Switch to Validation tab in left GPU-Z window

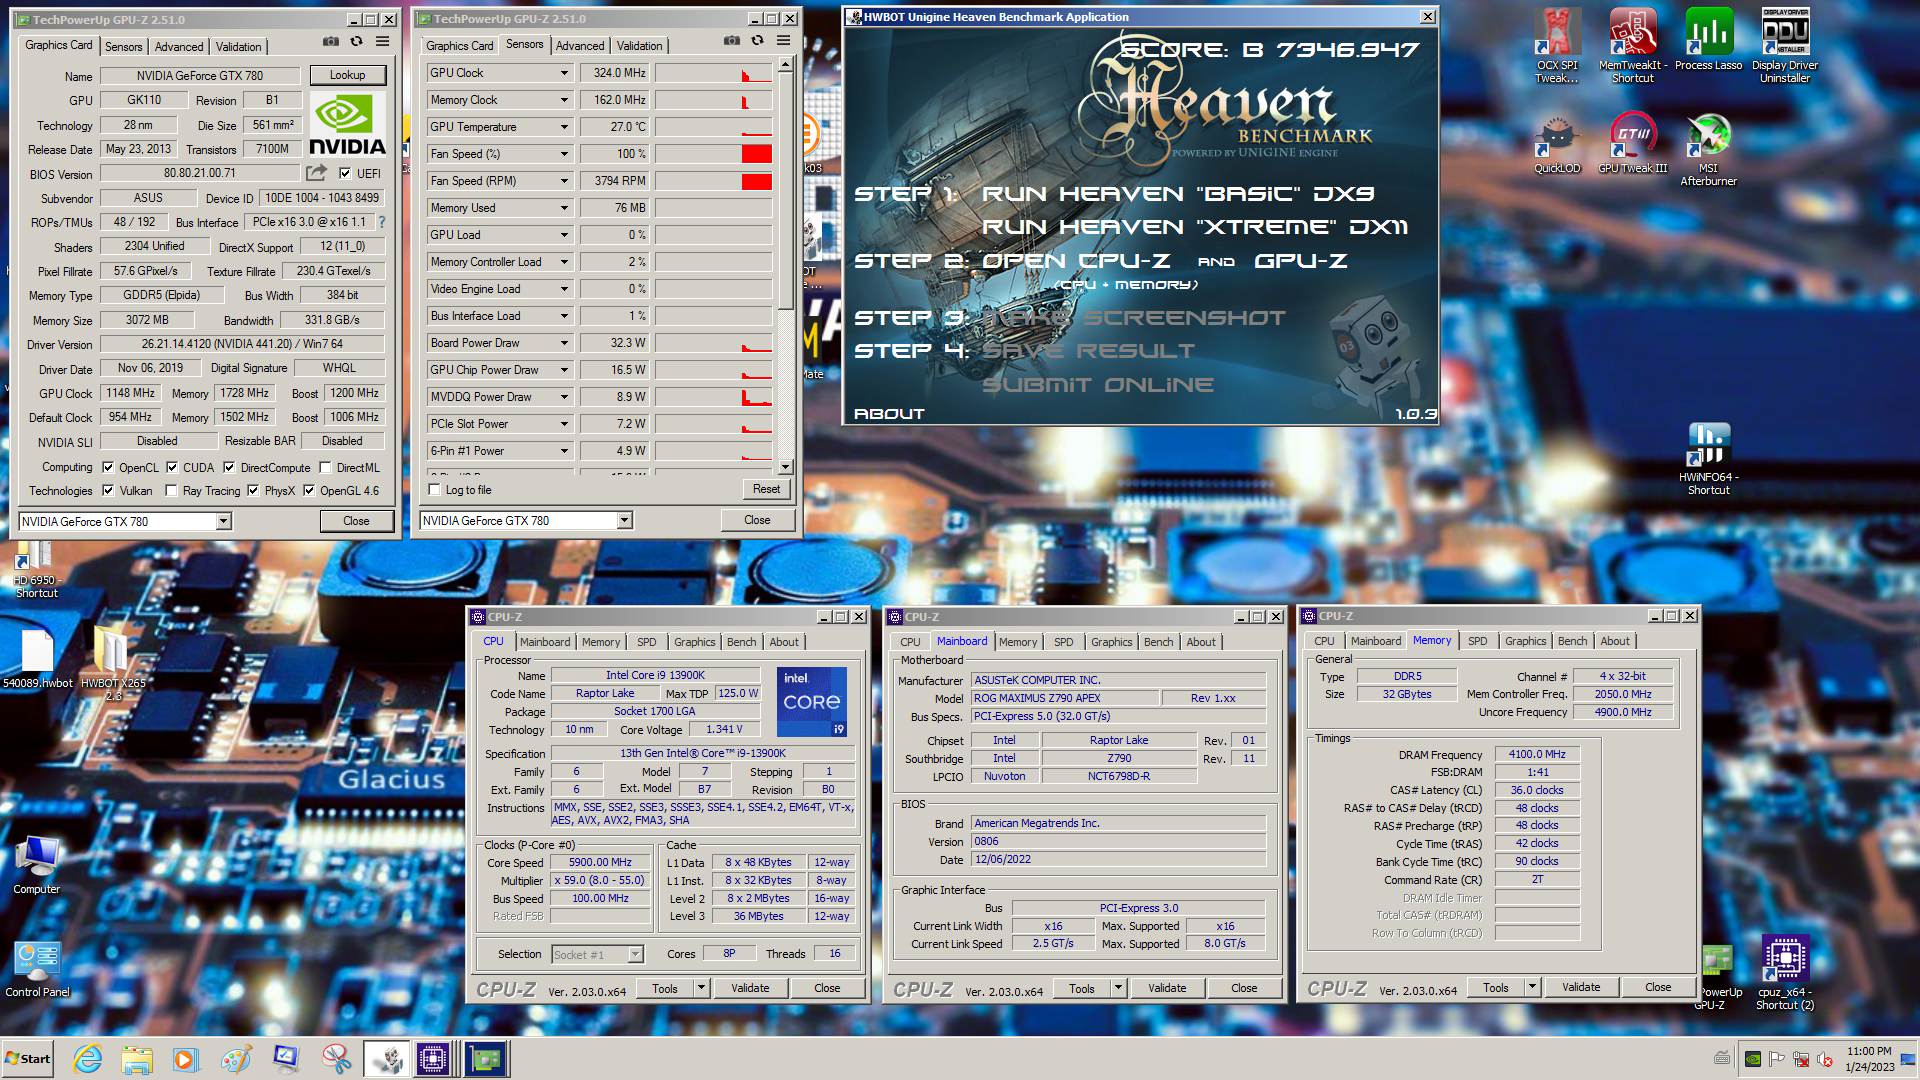(238, 47)
